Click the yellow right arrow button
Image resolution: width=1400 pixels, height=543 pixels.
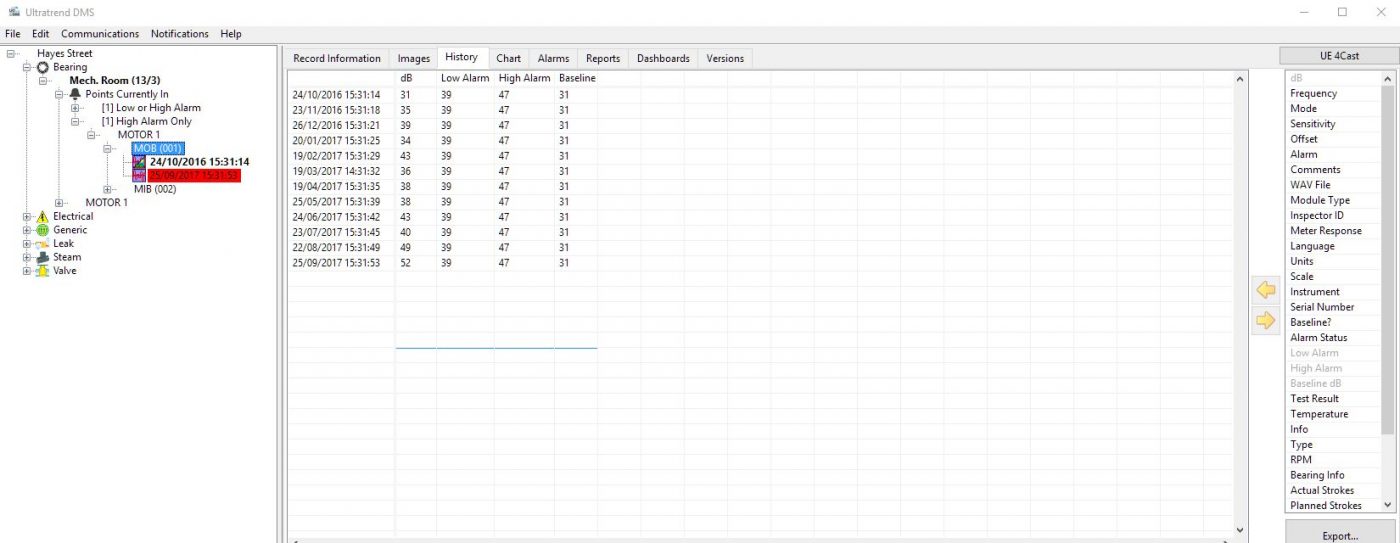pyautogui.click(x=1265, y=320)
